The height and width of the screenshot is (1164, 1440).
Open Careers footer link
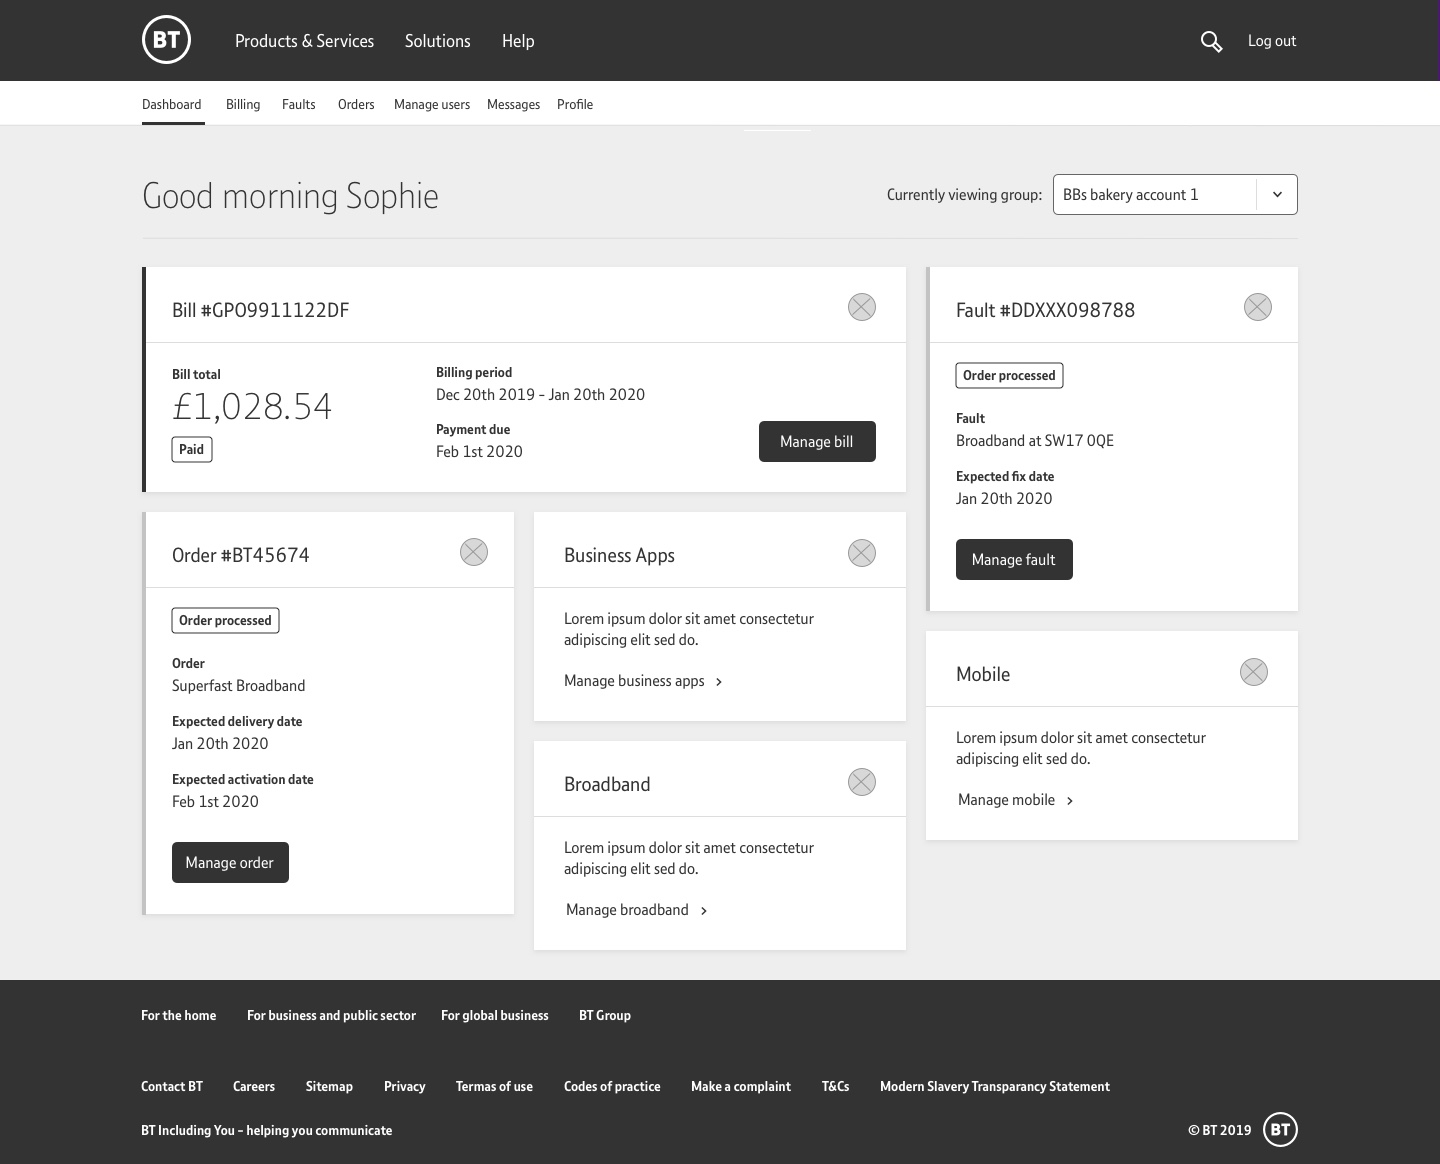click(254, 1086)
